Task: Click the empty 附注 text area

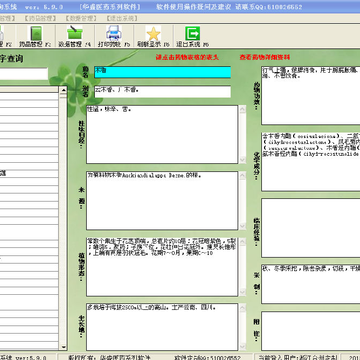Action: coord(311,331)
